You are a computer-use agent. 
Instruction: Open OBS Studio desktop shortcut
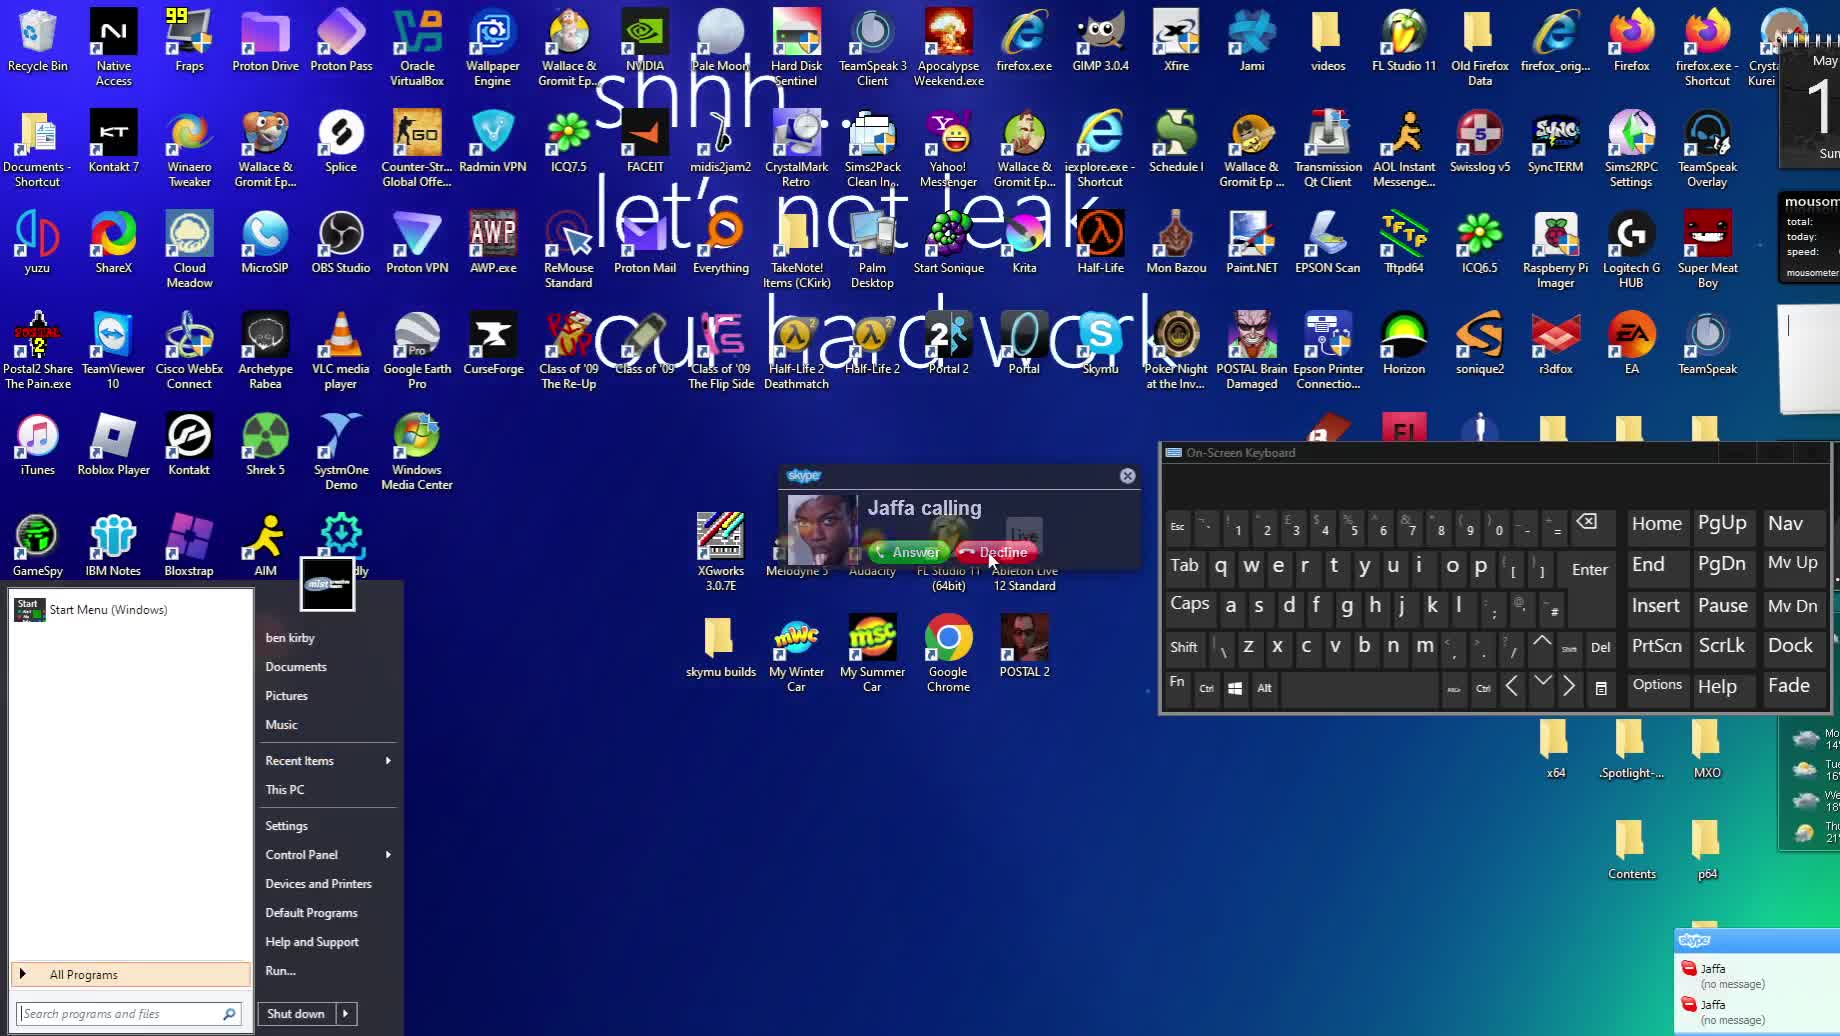(x=340, y=243)
